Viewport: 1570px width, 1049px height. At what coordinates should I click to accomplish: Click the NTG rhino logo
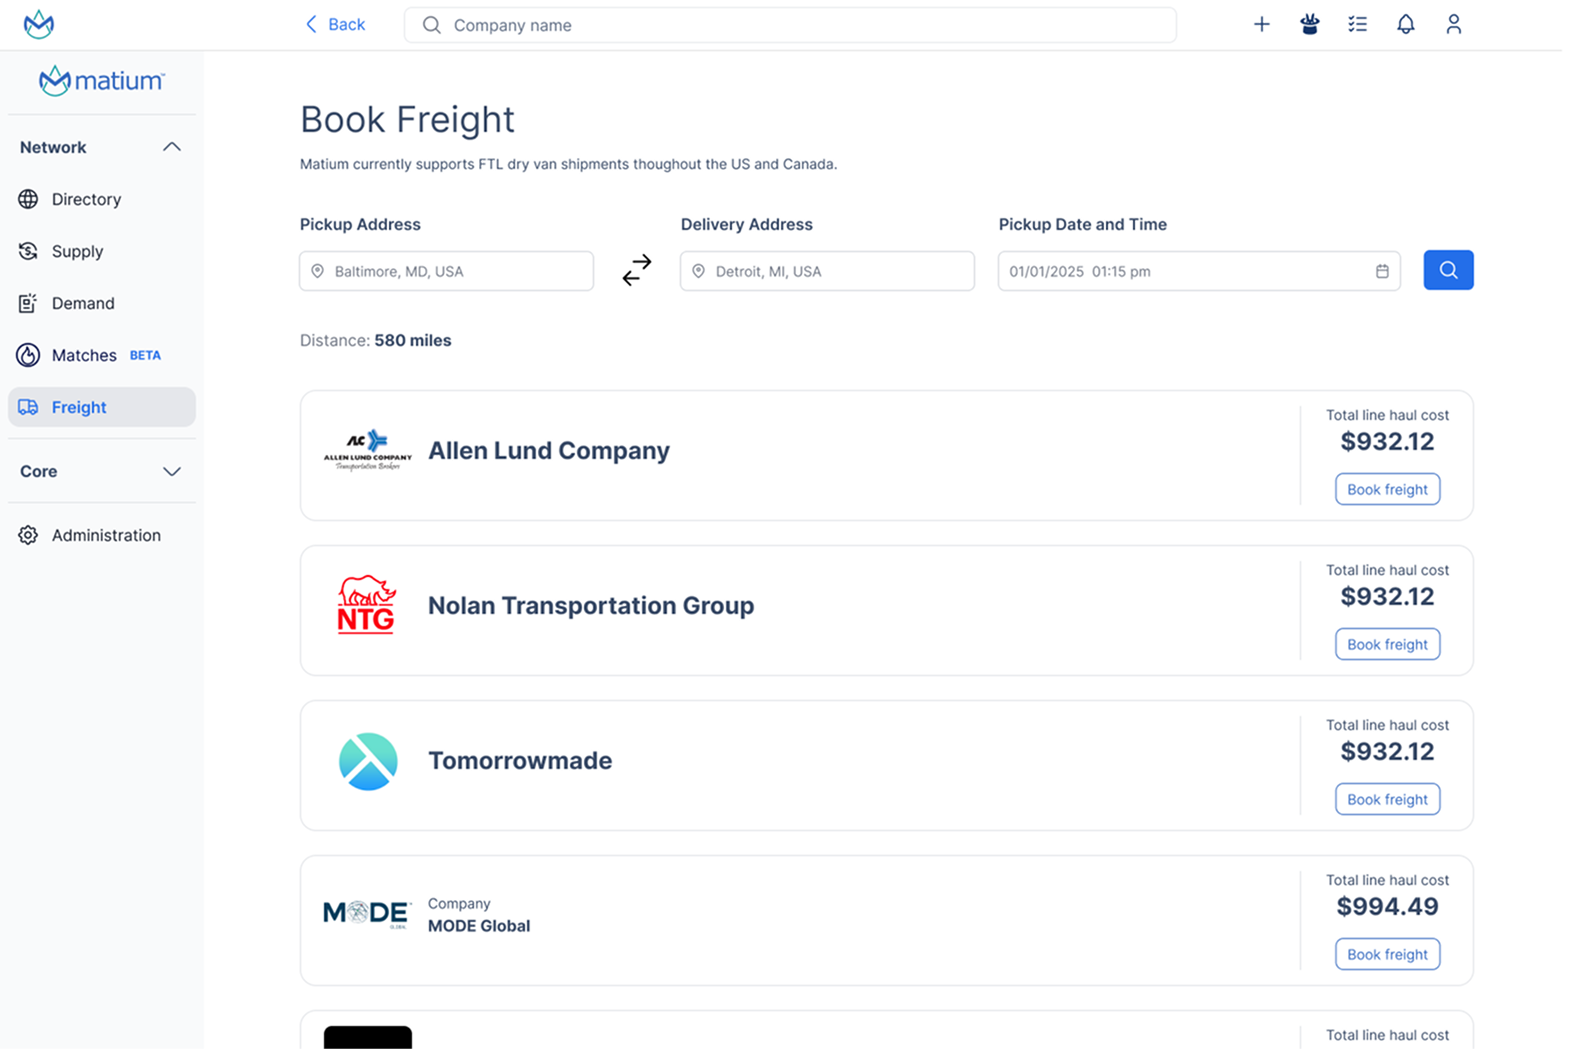[367, 604]
